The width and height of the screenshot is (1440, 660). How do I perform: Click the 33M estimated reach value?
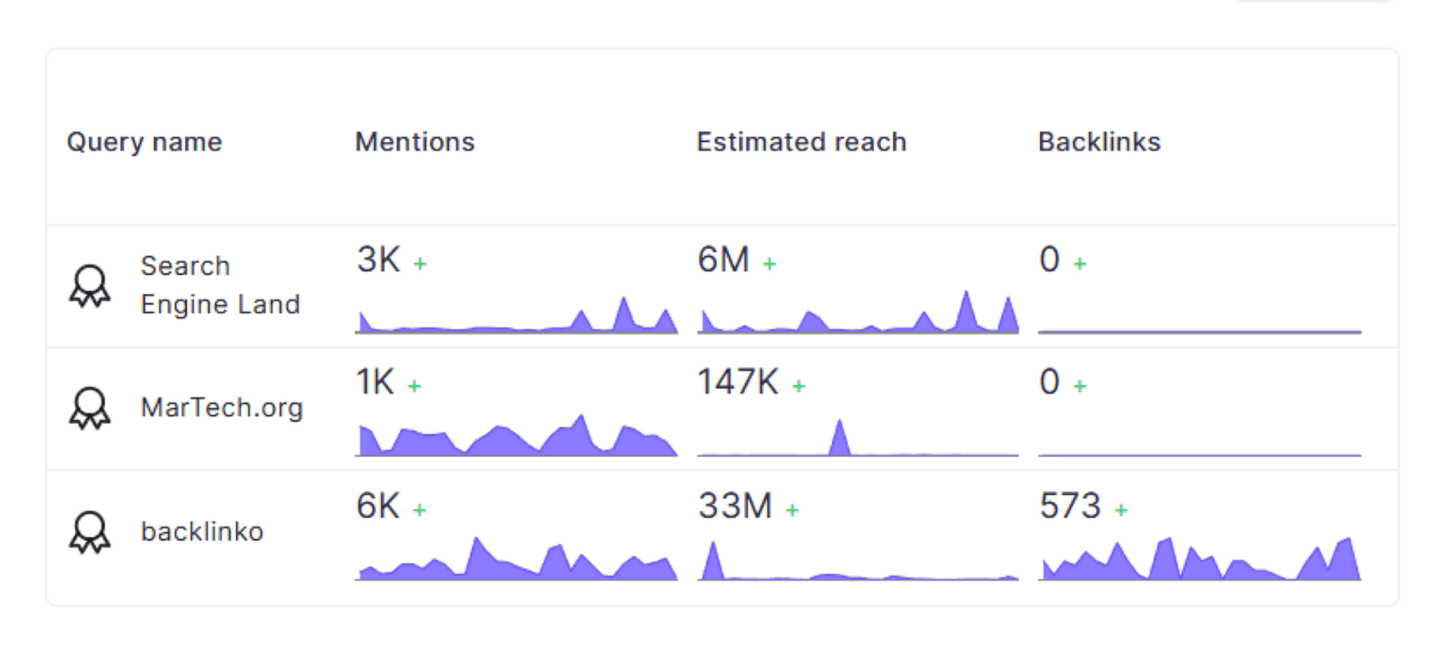pos(735,507)
